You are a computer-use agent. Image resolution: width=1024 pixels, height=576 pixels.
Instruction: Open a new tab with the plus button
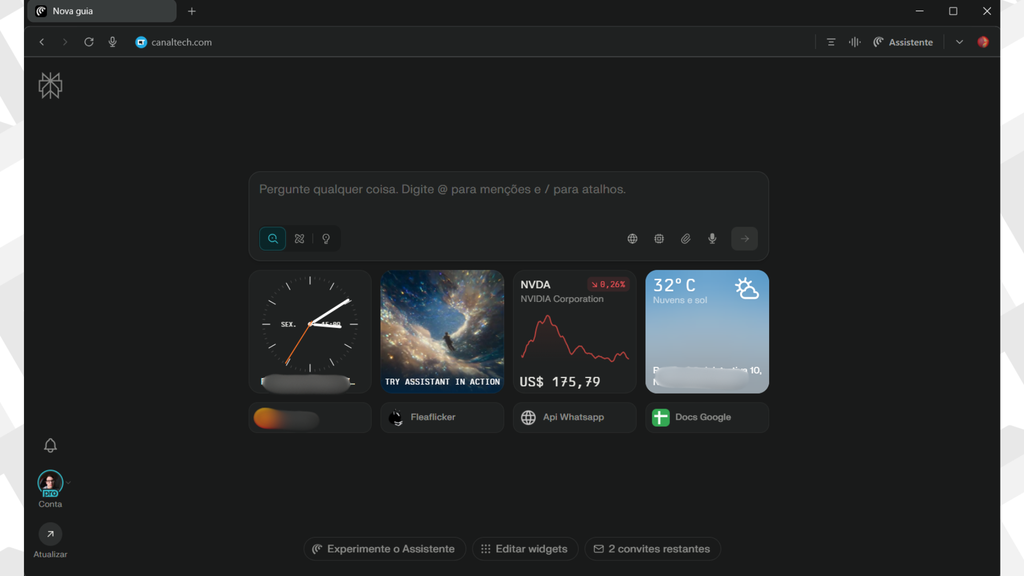(192, 11)
